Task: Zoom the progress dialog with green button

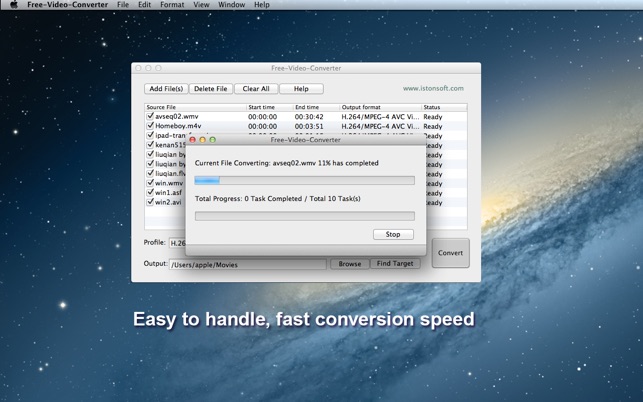Action: 212,140
